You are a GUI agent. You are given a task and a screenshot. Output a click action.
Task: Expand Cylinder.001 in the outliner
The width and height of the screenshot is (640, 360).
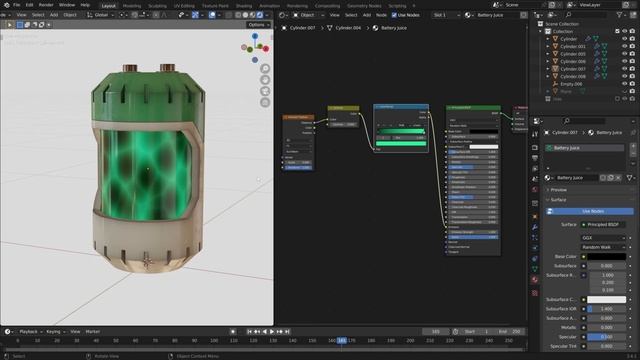pos(548,47)
